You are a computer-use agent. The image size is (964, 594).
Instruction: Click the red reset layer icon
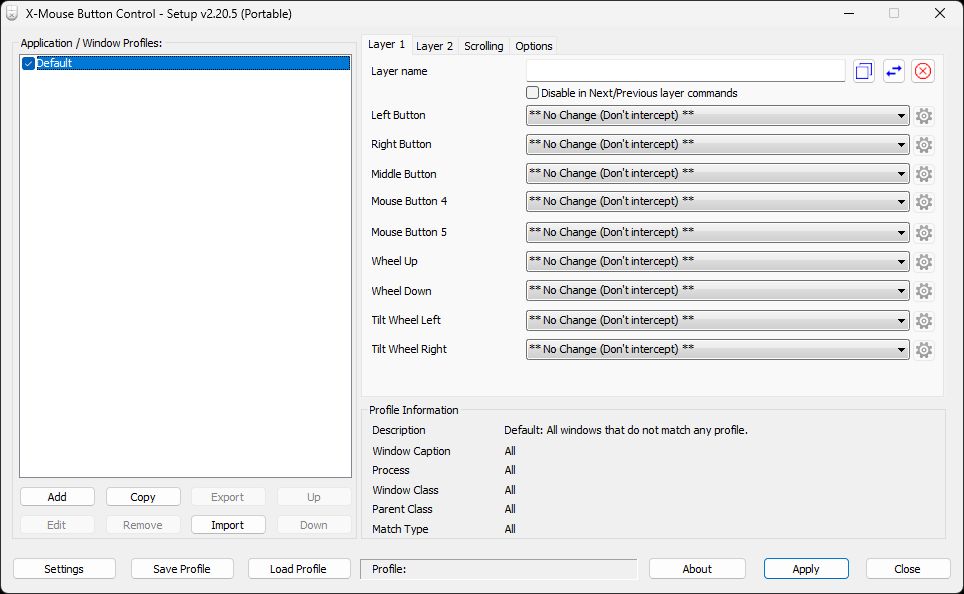pyautogui.click(x=923, y=71)
